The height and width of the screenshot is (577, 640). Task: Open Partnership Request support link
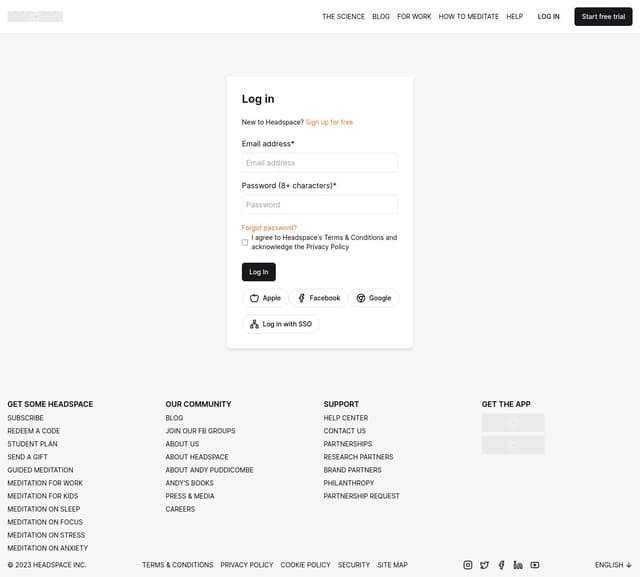point(361,496)
